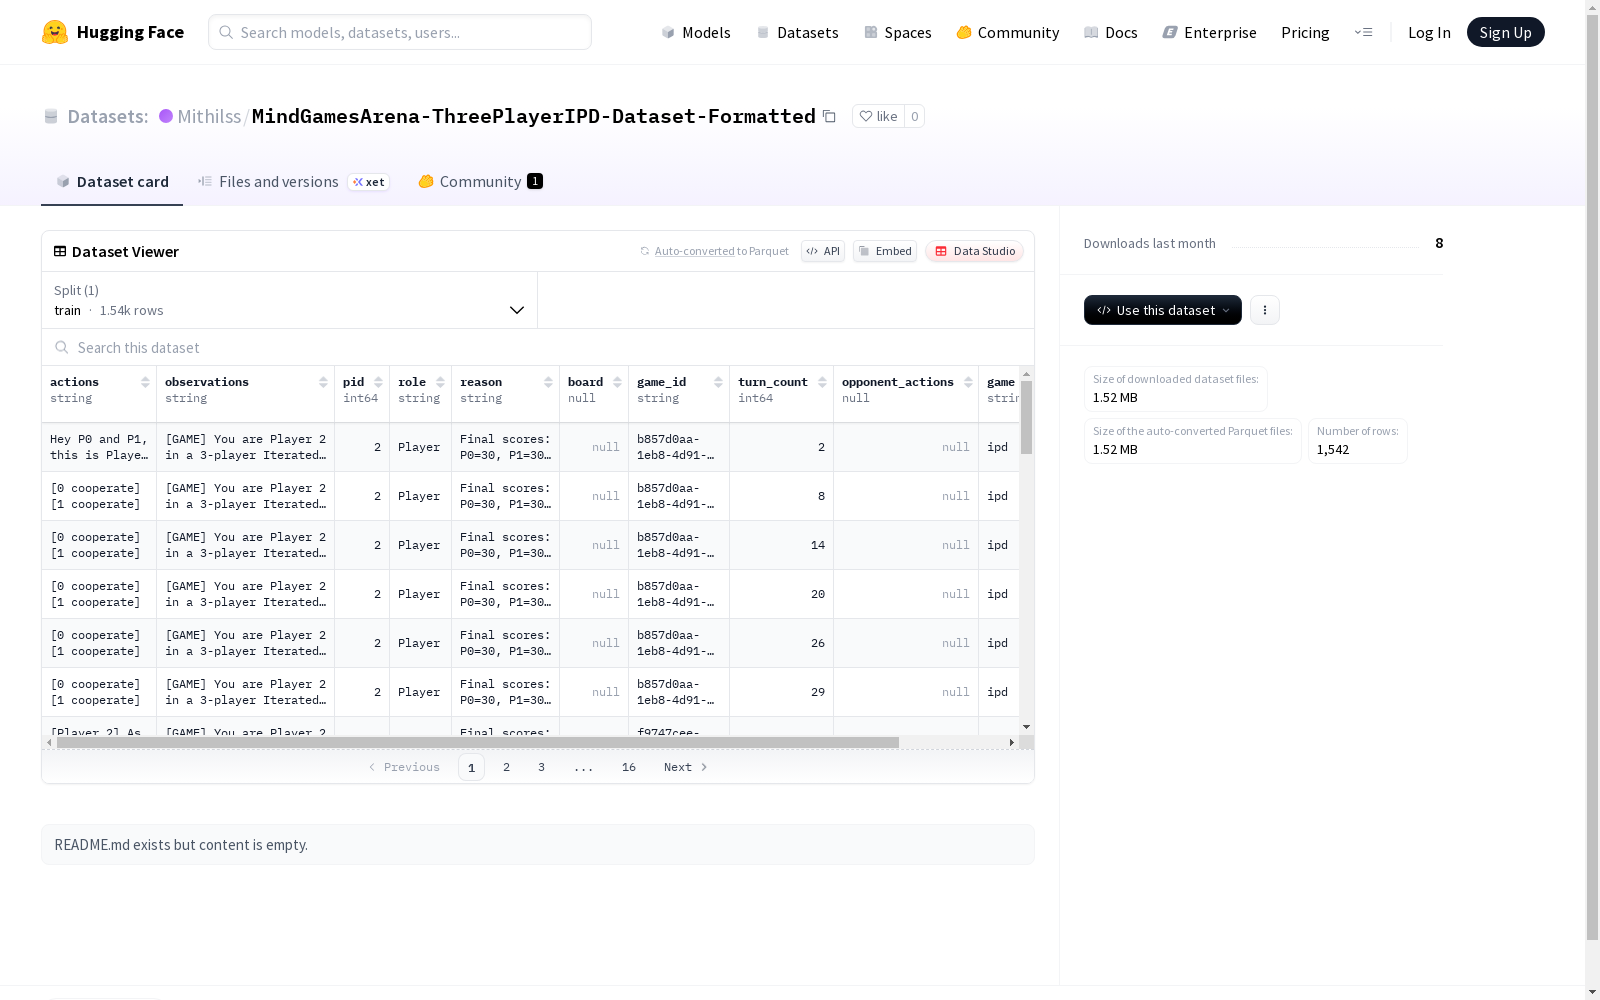Sort the role column
This screenshot has height=1000, width=1600.
pos(440,382)
